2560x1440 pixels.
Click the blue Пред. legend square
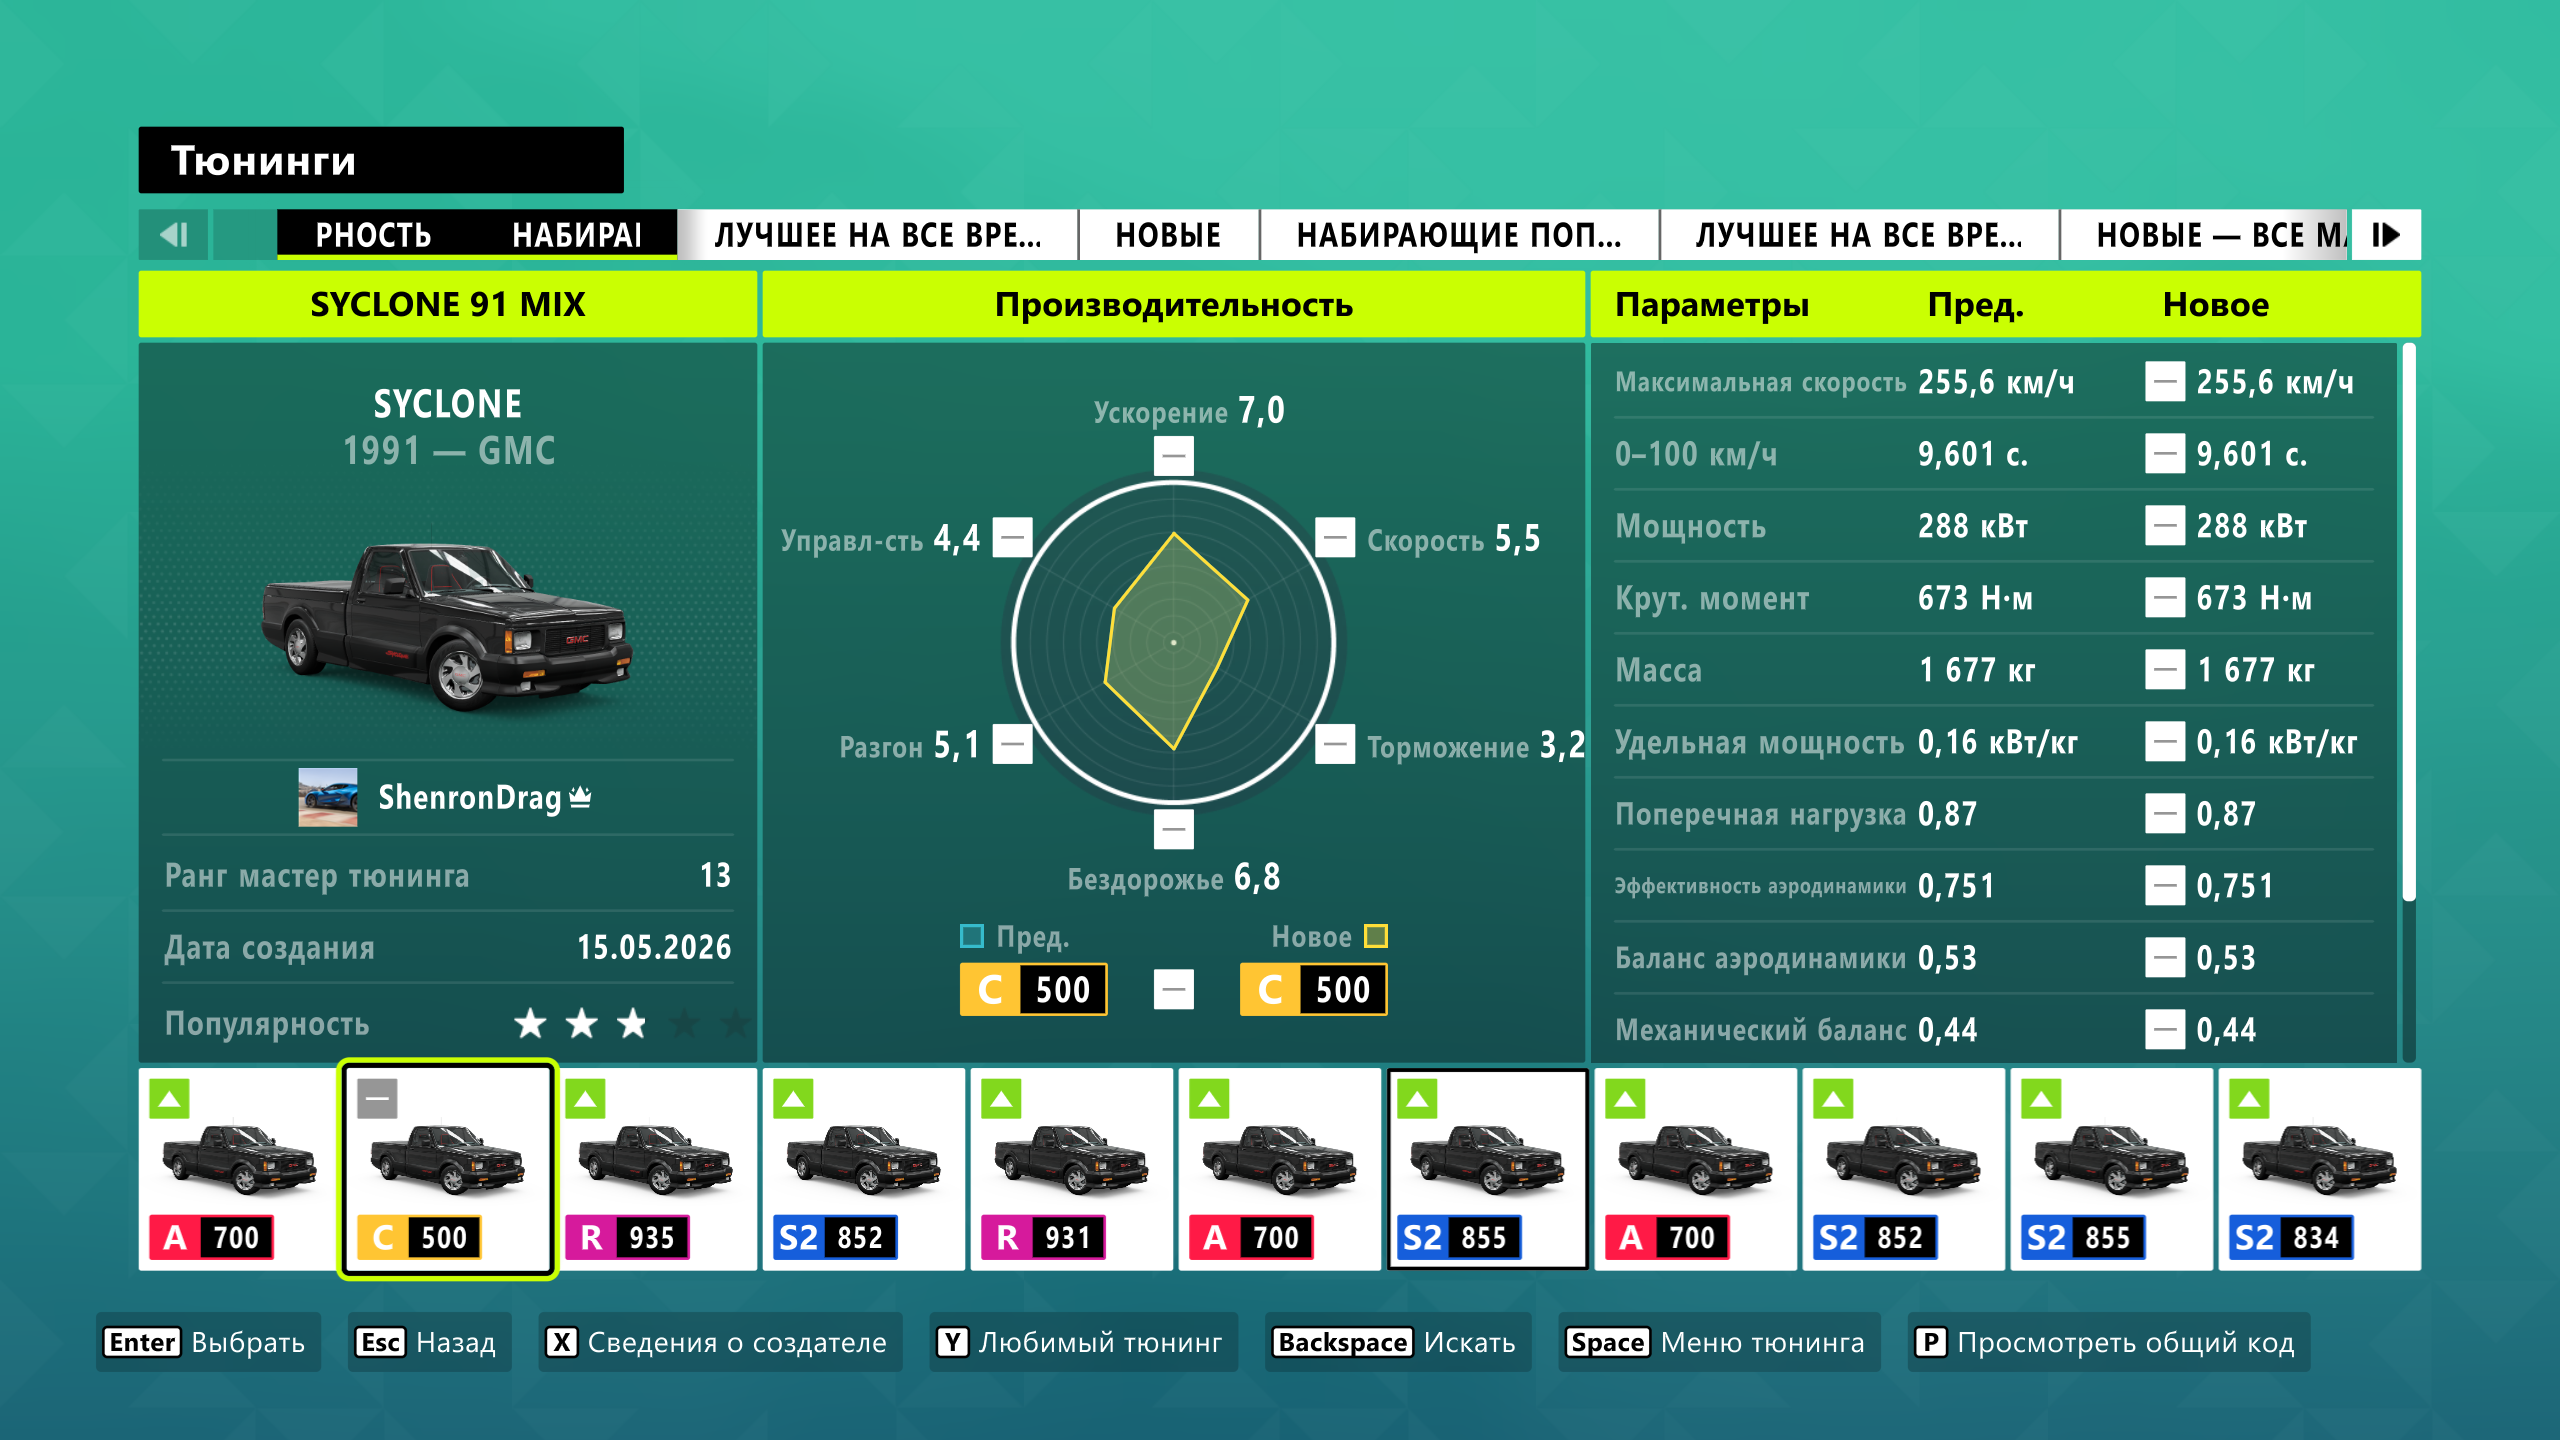tap(971, 936)
